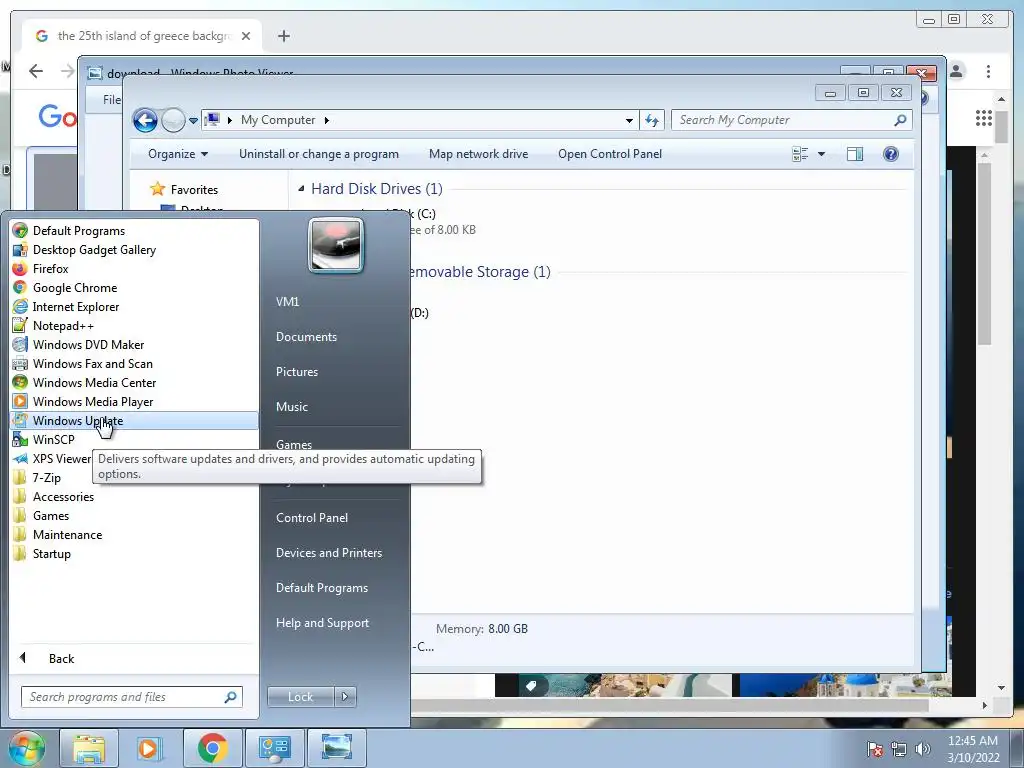Image resolution: width=1024 pixels, height=768 pixels.
Task: Open the Chrome three-dot menu
Action: (x=988, y=71)
